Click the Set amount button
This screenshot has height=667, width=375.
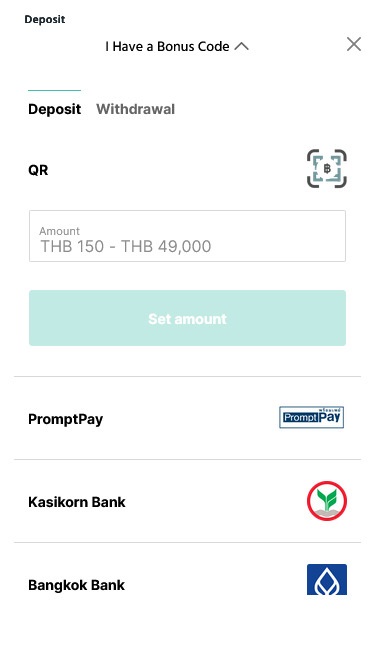point(187,318)
